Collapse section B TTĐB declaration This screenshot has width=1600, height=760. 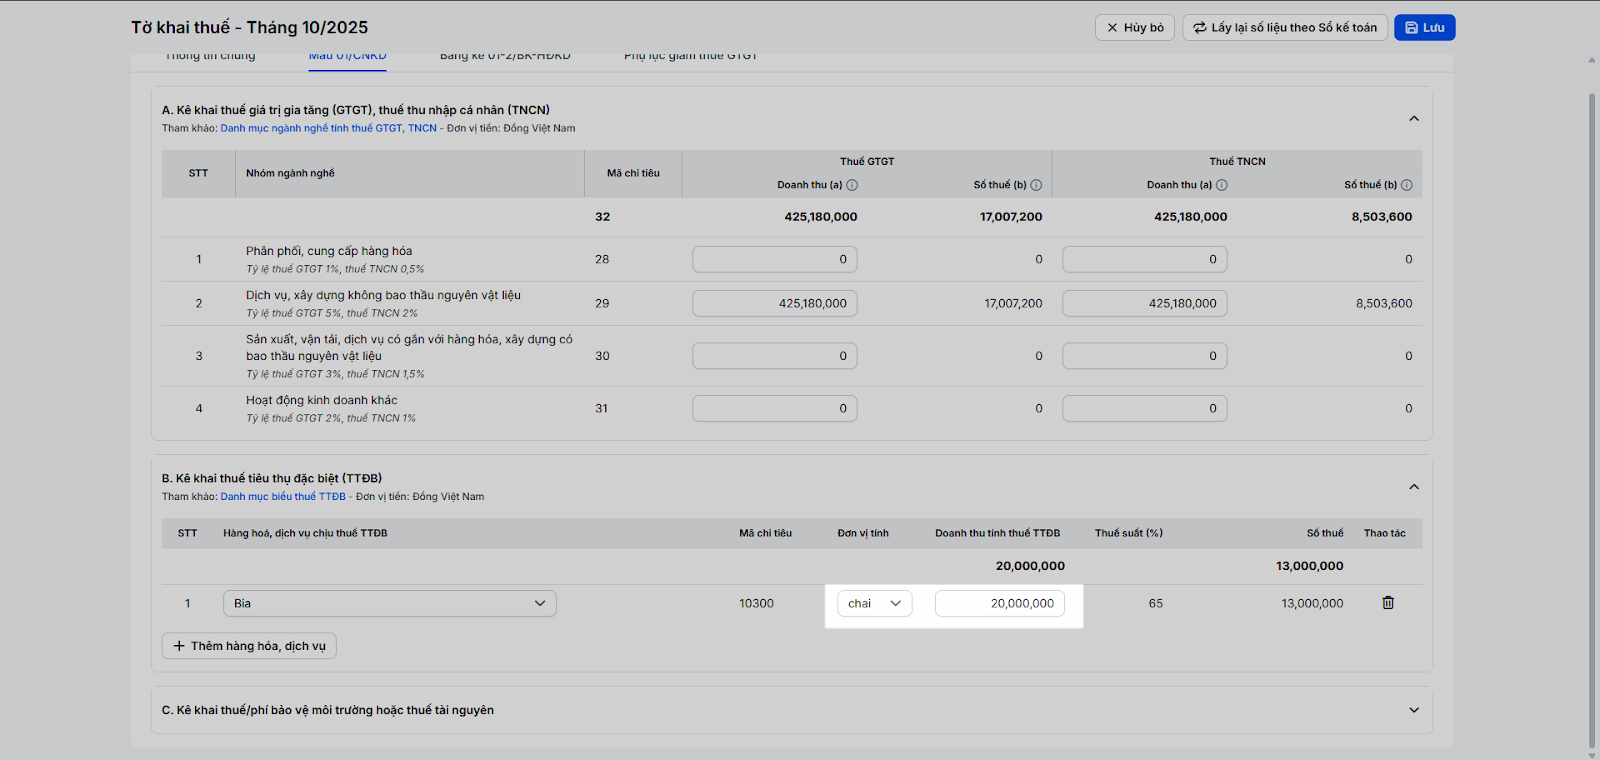1414,487
